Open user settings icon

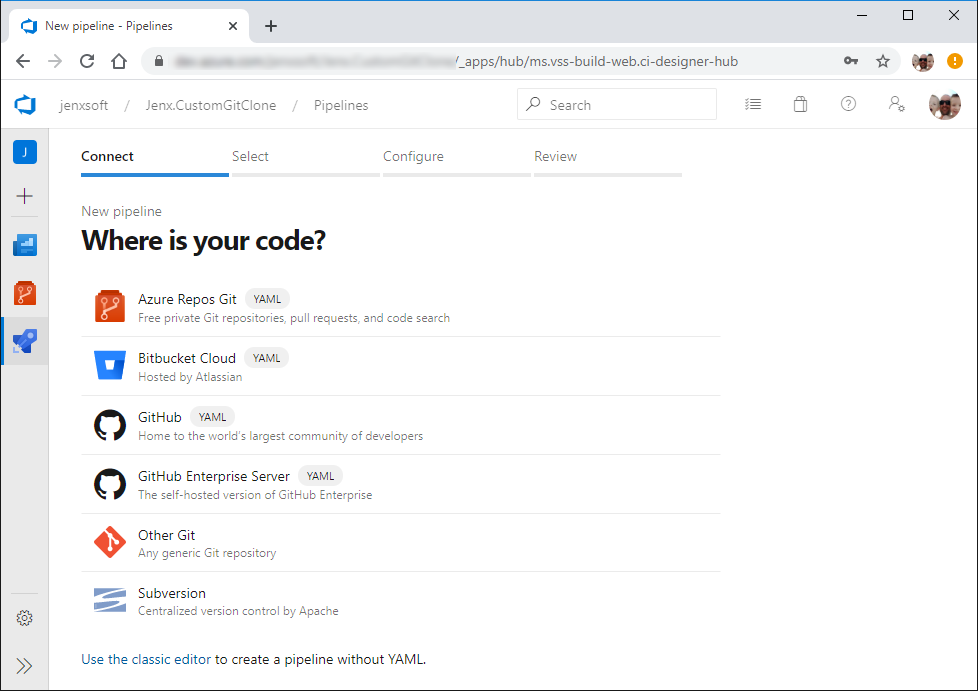896,104
